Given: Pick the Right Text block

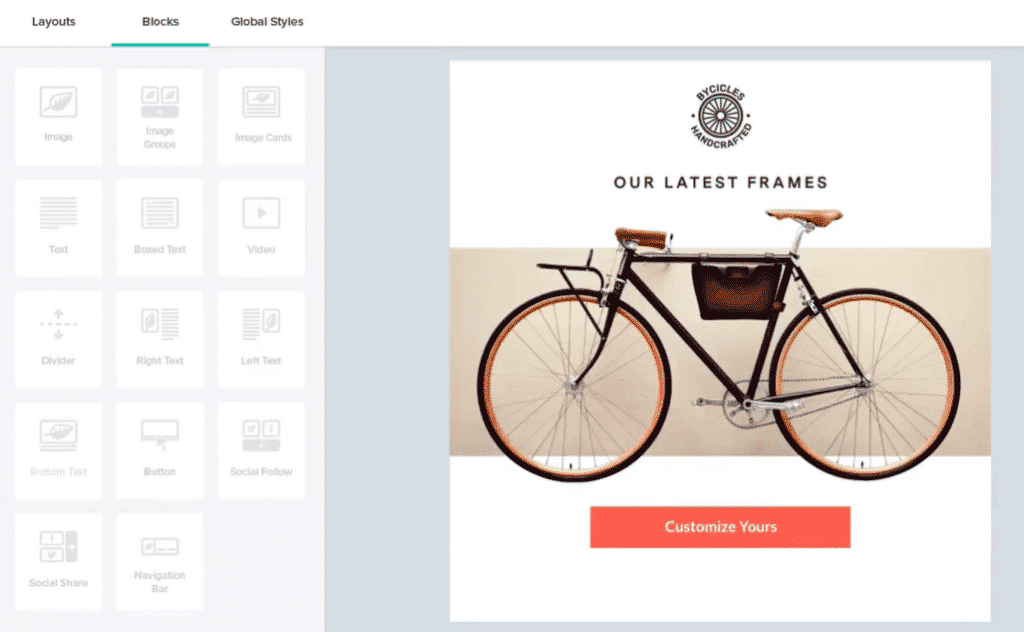Looking at the screenshot, I should point(159,339).
